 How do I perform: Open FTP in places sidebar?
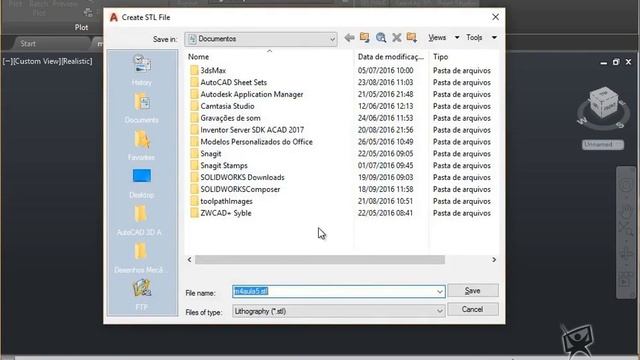(x=142, y=295)
